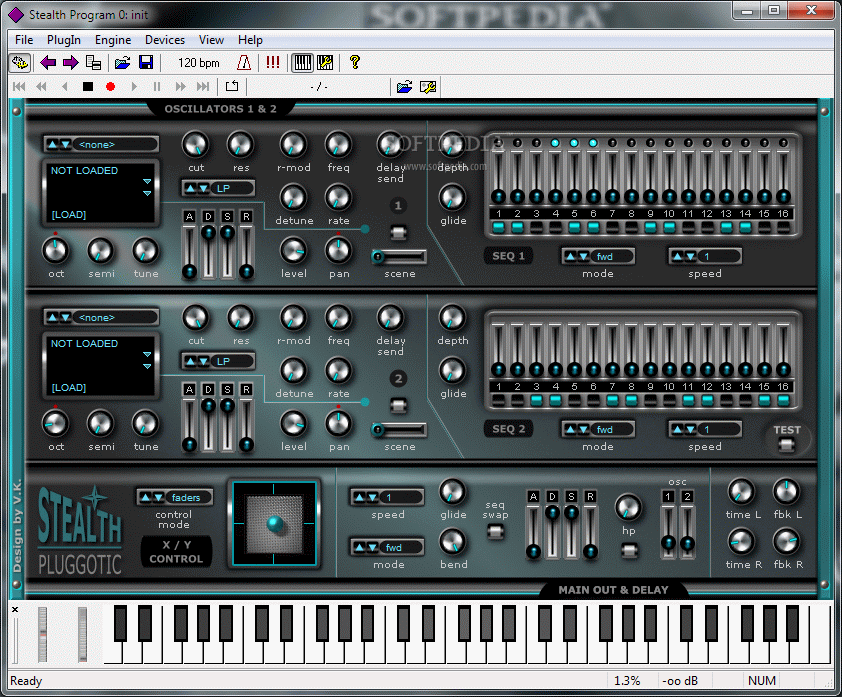Click the play triangle in transport bar
The height and width of the screenshot is (697, 842).
(134, 86)
